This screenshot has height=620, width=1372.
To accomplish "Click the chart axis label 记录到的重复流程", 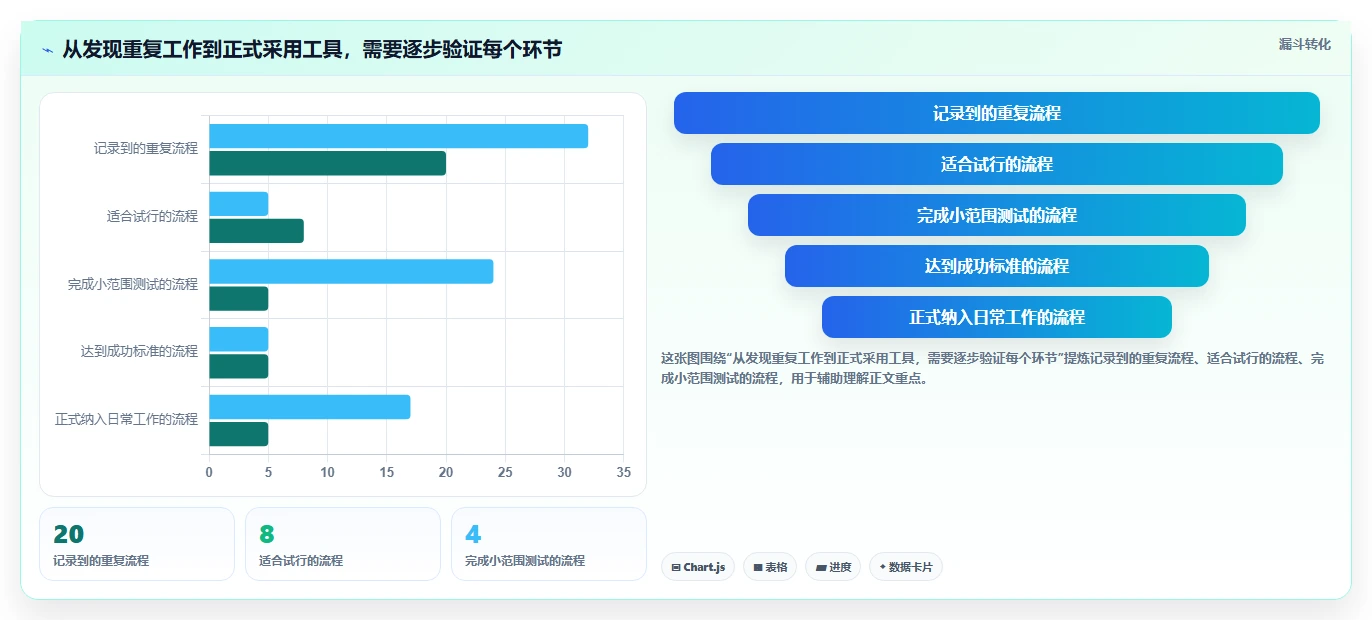I will 146,148.
